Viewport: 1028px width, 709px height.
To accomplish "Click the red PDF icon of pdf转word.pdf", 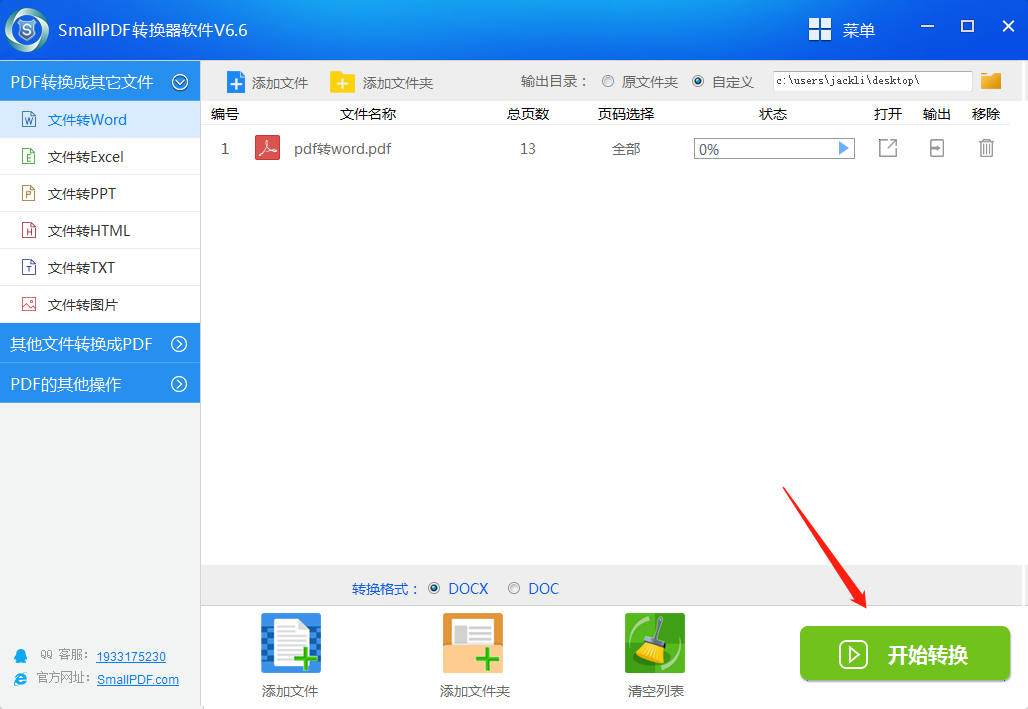I will tap(267, 148).
